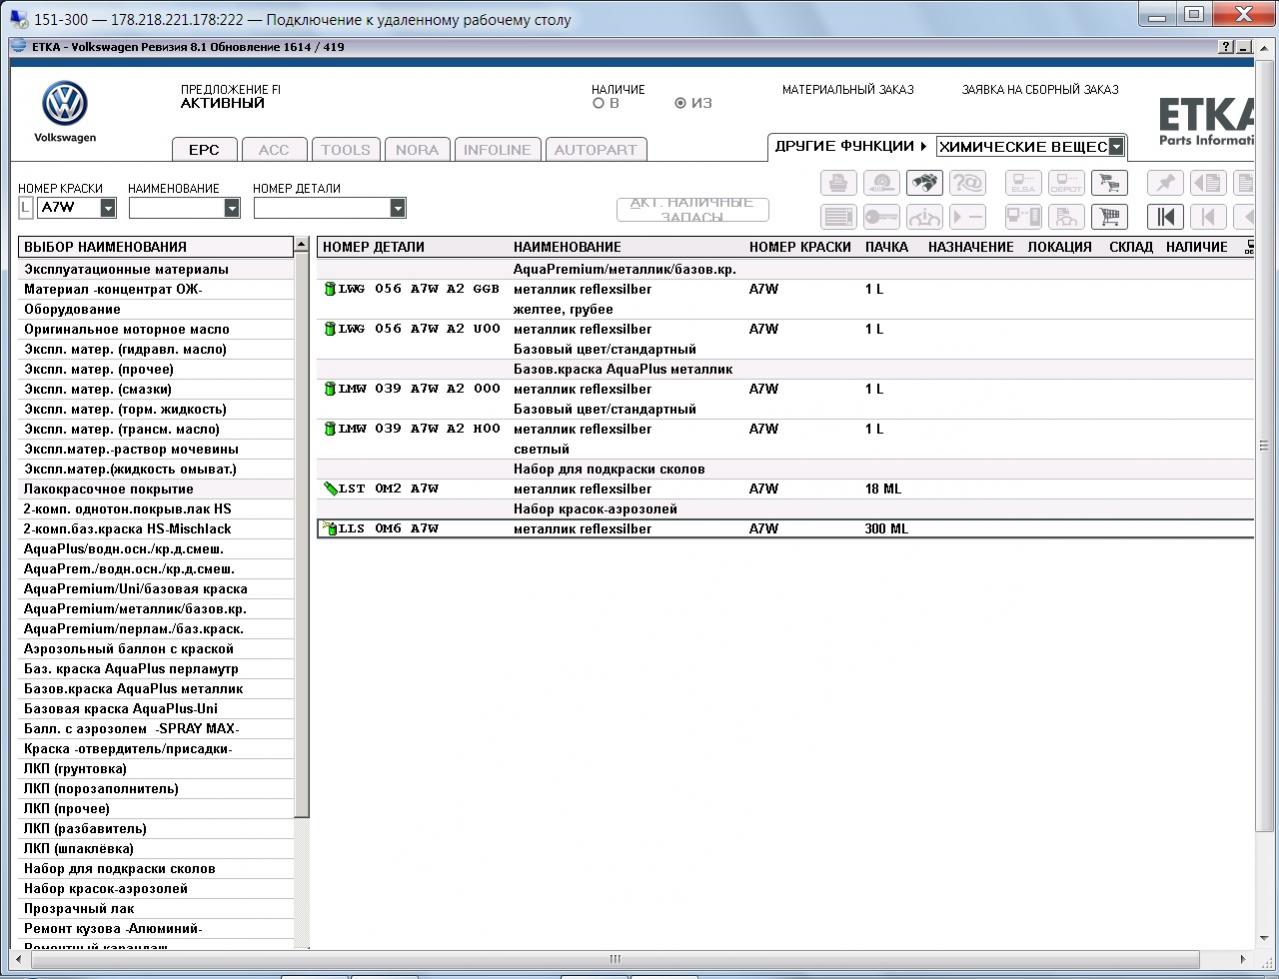Expand the ХИМИЧЕСКИЕ ВЕЩЕС functions dropdown
Screen dimensions: 1279x979
point(1116,147)
